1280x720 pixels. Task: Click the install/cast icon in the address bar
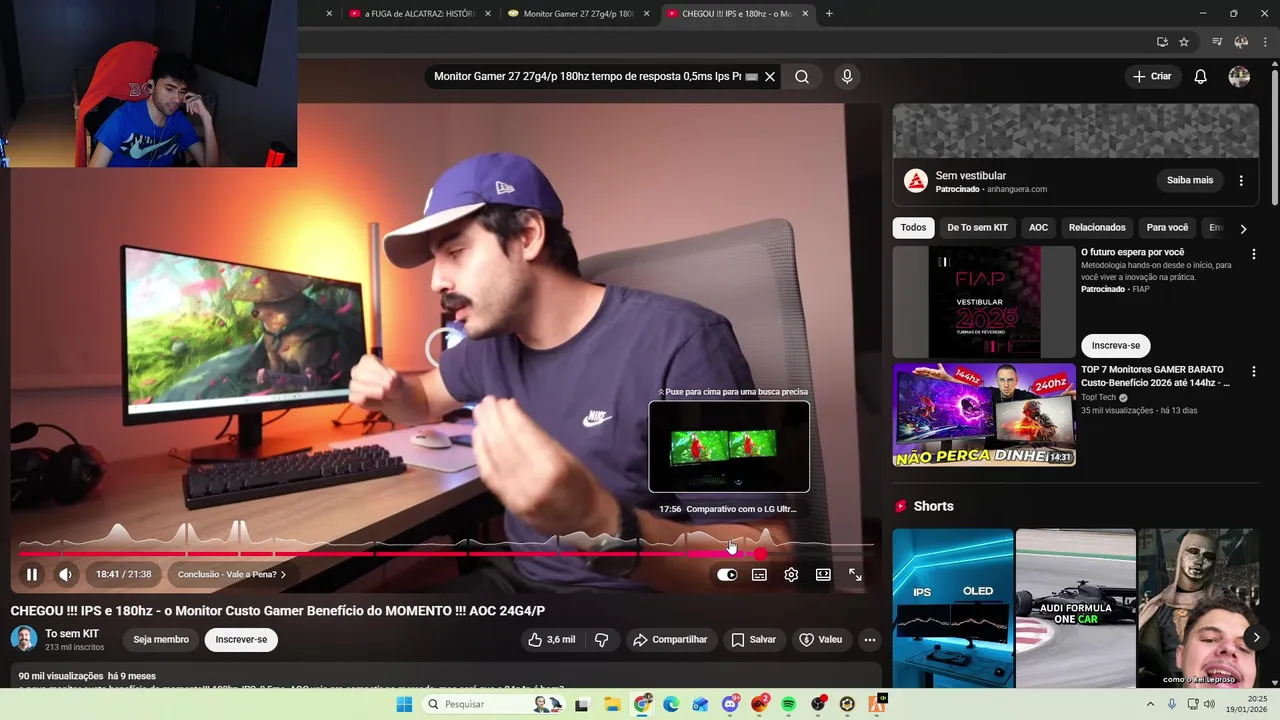pos(1162,42)
